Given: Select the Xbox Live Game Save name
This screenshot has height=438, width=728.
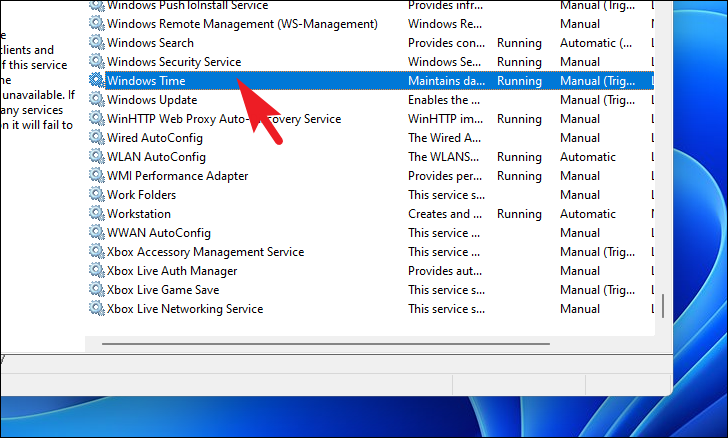Looking at the screenshot, I should 163,290.
